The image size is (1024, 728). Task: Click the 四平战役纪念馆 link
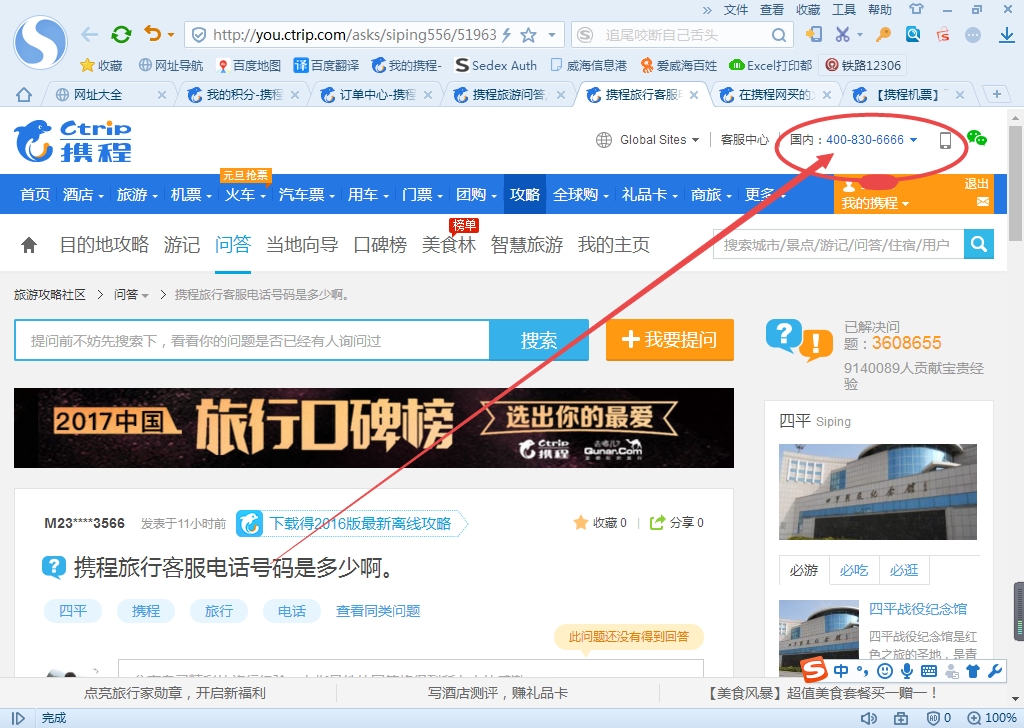917,609
